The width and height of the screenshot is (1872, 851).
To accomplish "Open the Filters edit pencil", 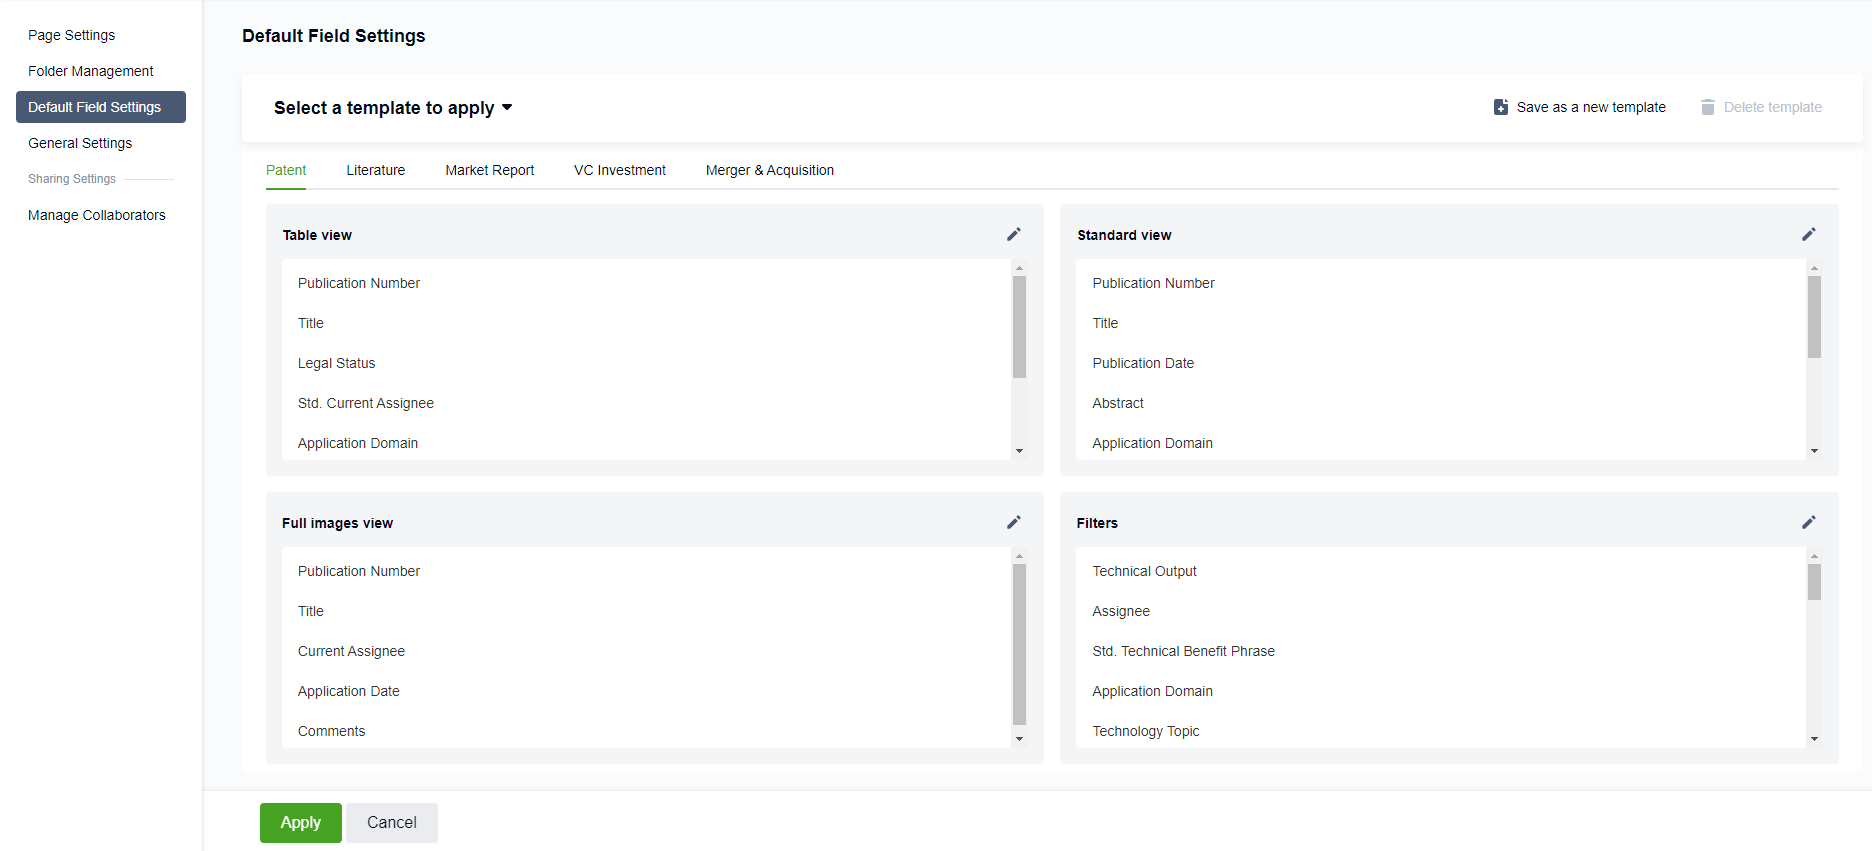I will click(1808, 522).
